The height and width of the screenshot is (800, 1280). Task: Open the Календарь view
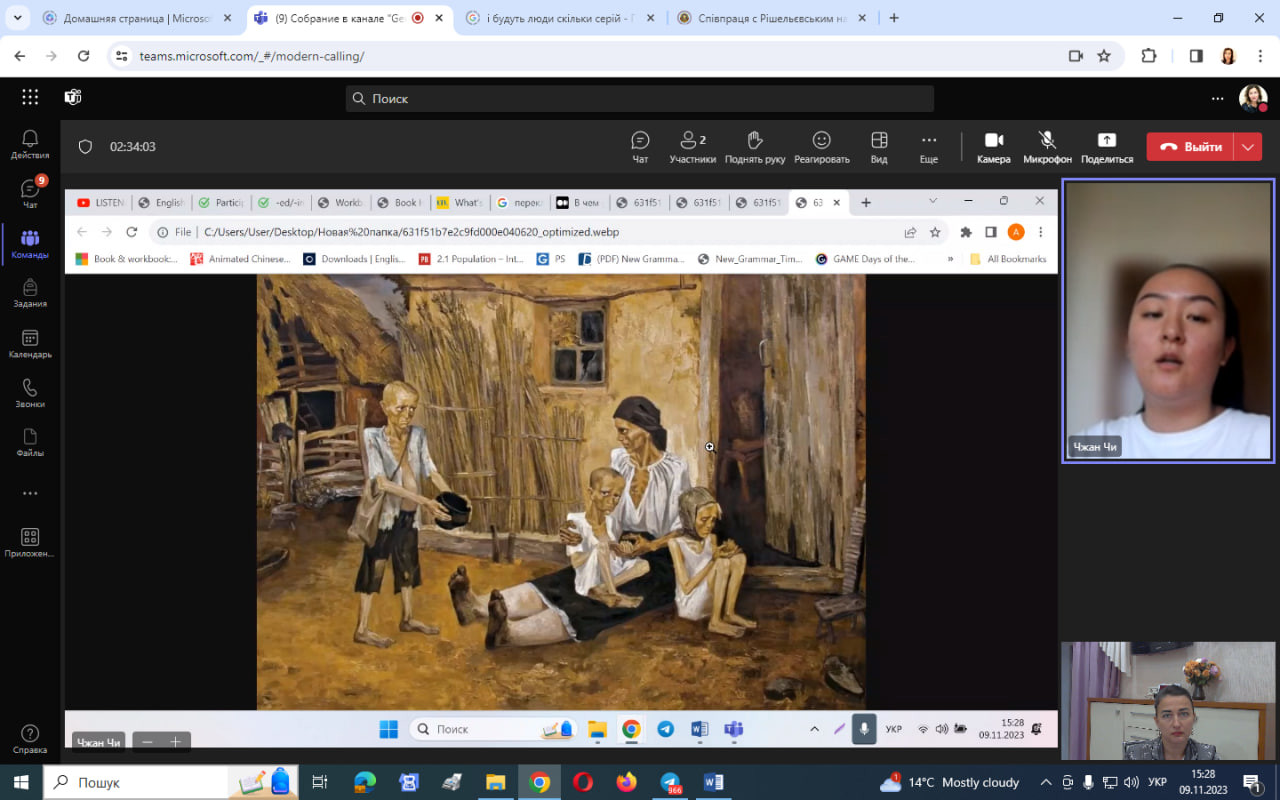(30, 344)
